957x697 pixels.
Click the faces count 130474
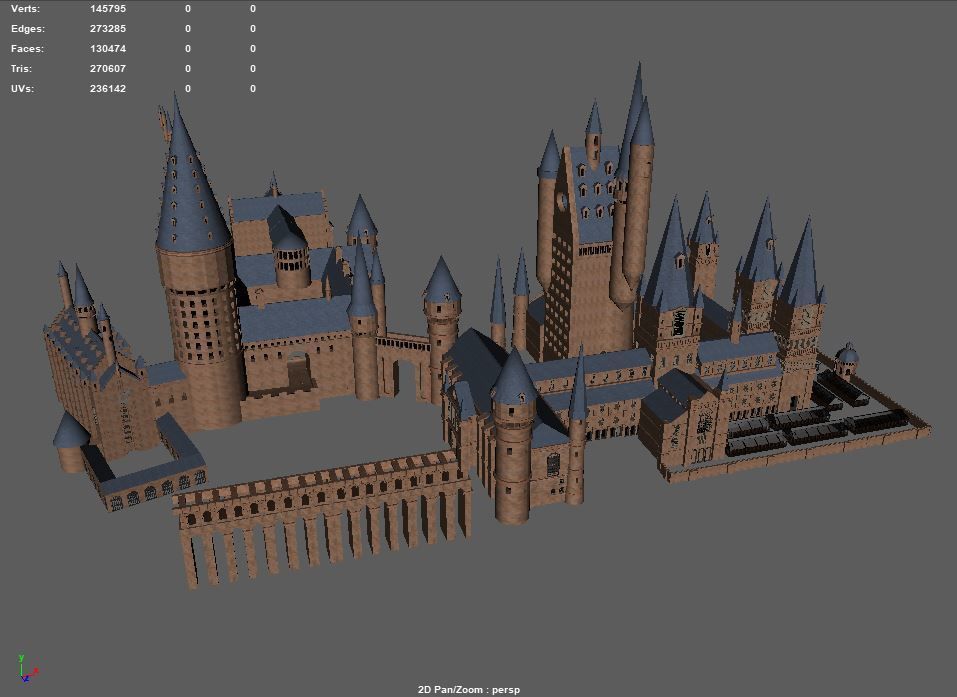pyautogui.click(x=107, y=49)
